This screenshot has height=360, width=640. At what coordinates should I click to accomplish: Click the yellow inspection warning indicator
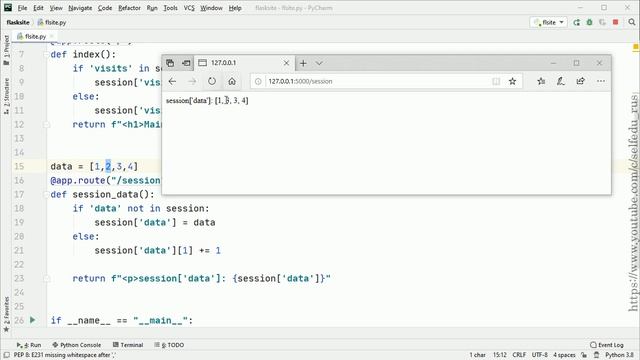(x=636, y=47)
